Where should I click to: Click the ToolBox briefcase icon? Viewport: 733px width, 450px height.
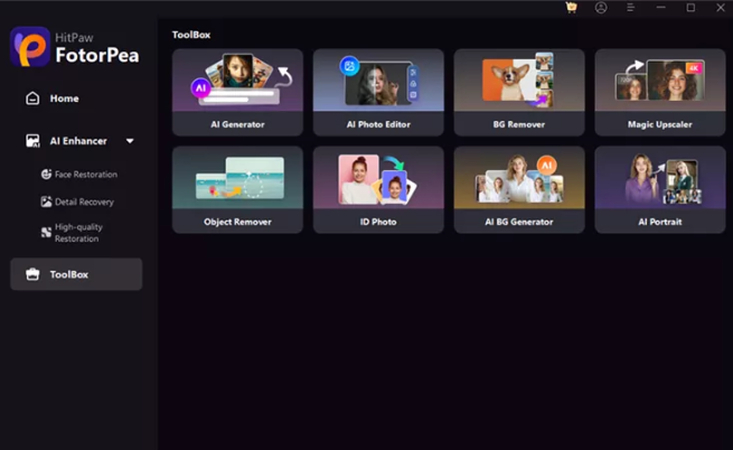(33, 274)
